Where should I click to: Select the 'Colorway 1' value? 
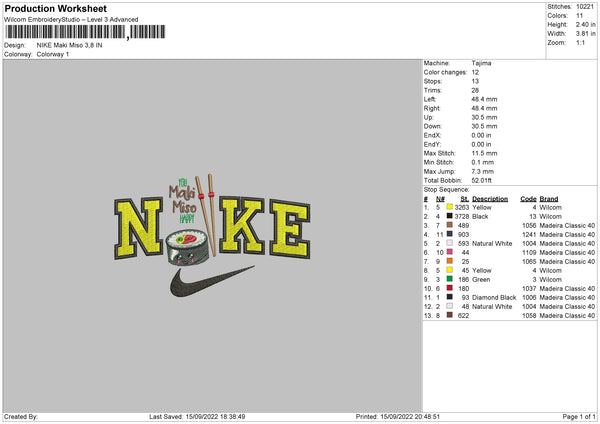pyautogui.click(x=53, y=54)
